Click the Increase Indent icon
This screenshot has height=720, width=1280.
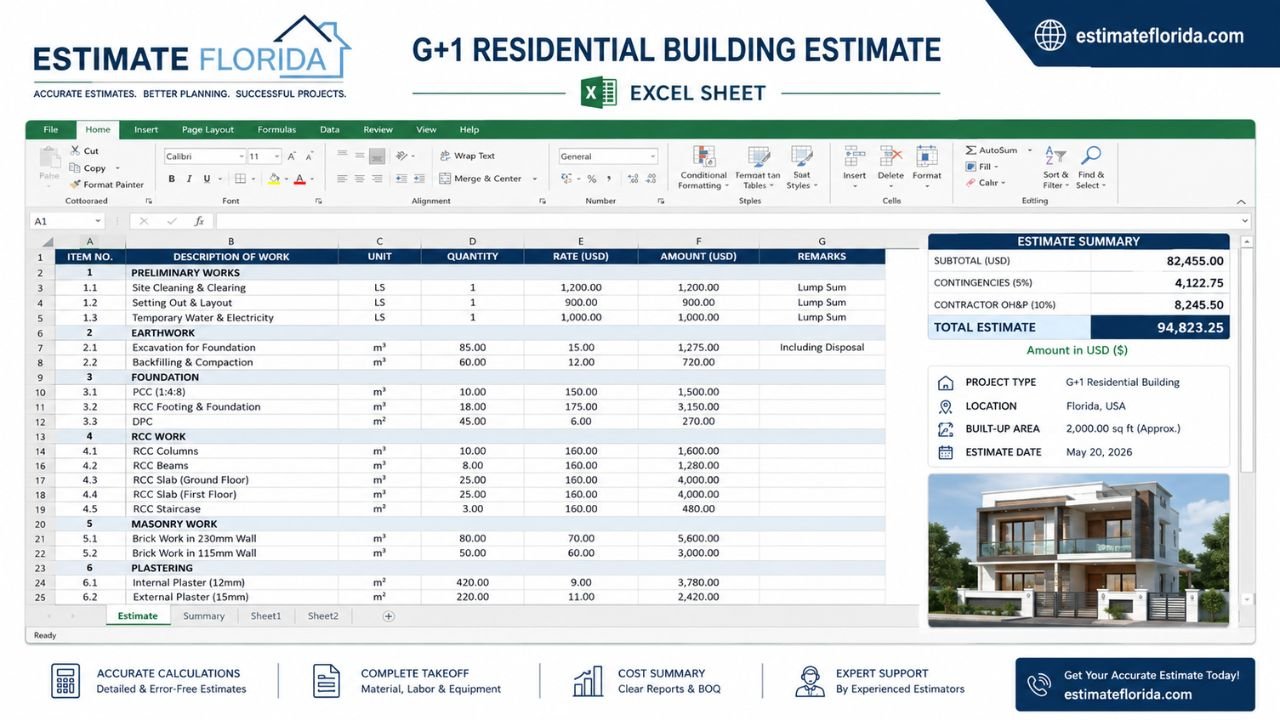click(x=417, y=179)
